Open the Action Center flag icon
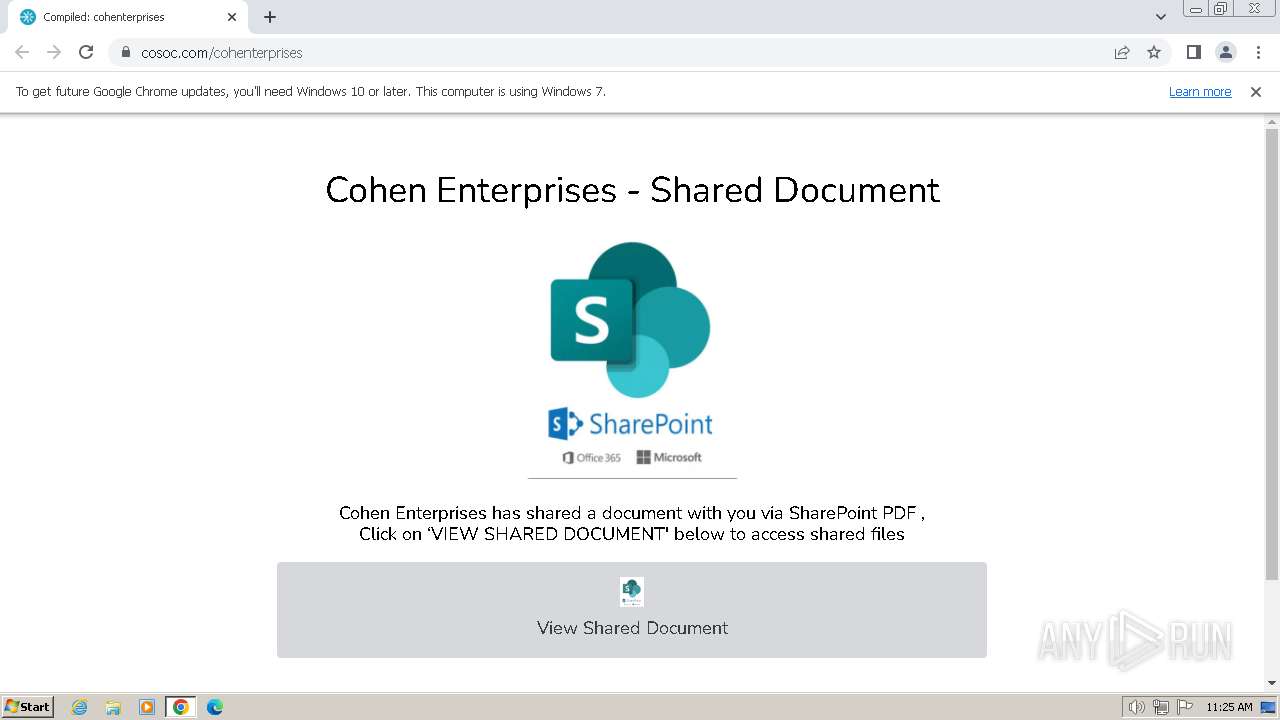 point(1185,707)
